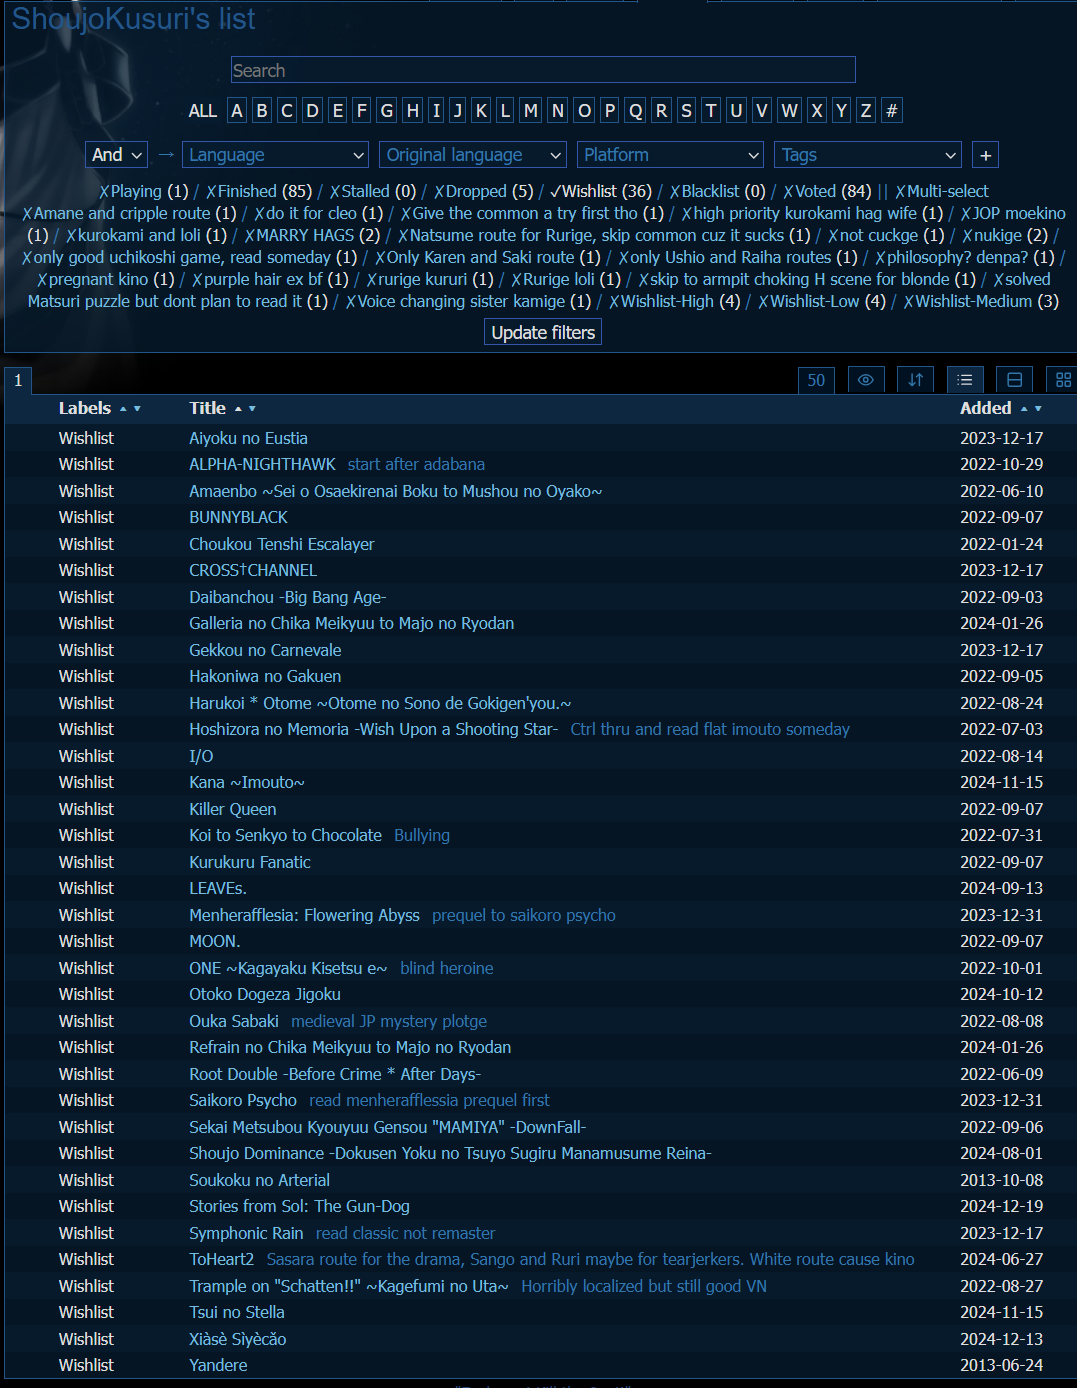
Task: Click the Update filters button
Action: point(543,332)
